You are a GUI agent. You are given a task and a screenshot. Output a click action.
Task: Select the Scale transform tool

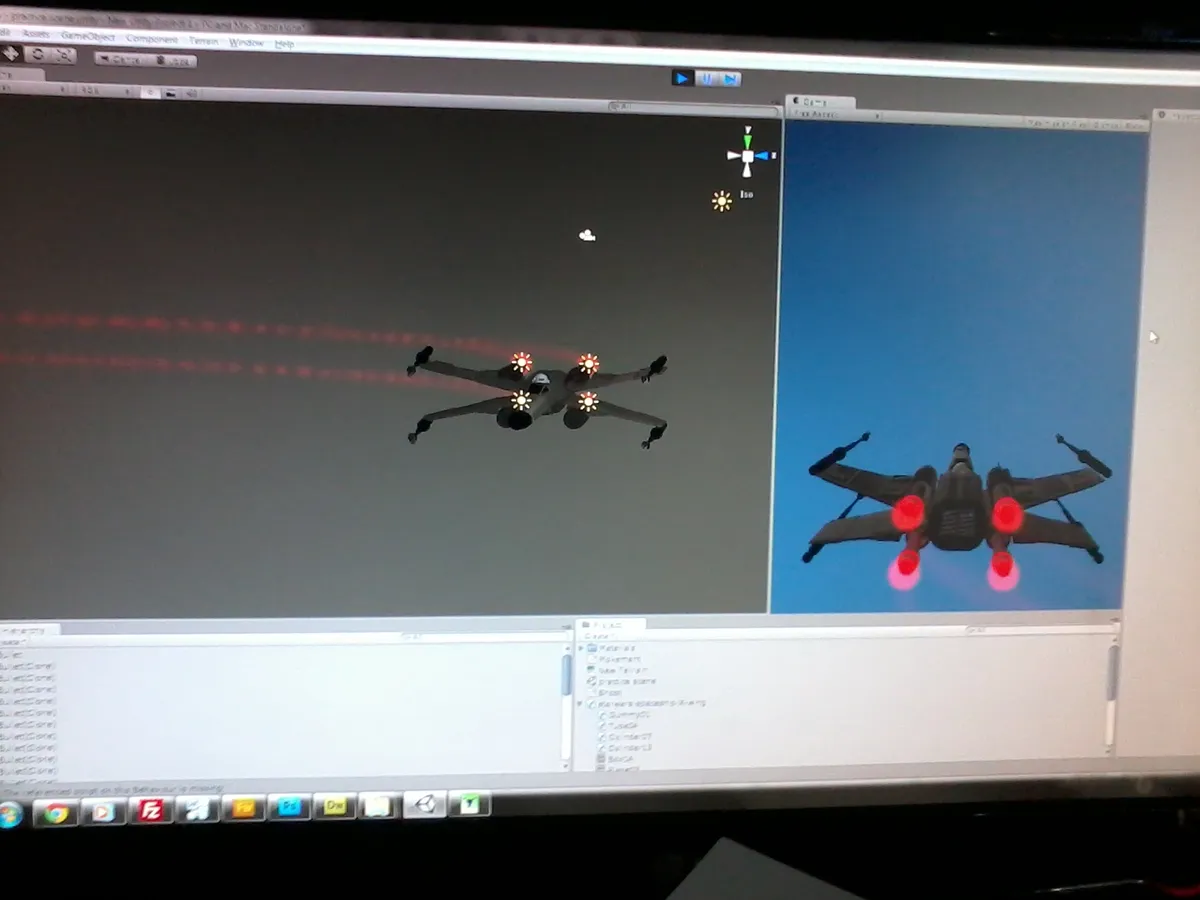(63, 56)
